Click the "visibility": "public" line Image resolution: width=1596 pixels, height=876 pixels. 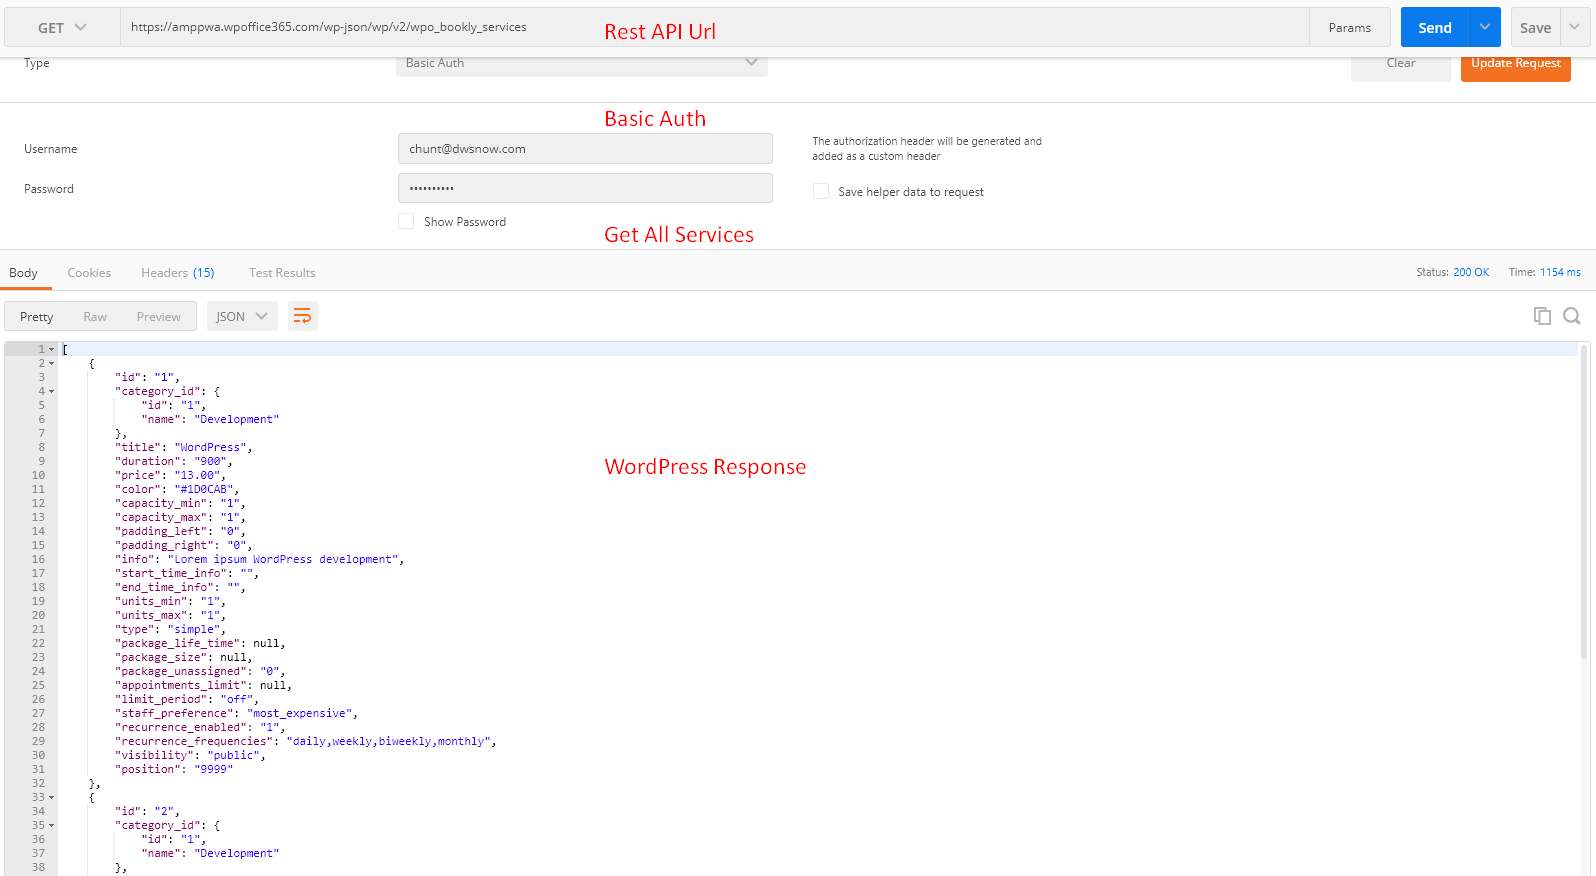tap(191, 755)
